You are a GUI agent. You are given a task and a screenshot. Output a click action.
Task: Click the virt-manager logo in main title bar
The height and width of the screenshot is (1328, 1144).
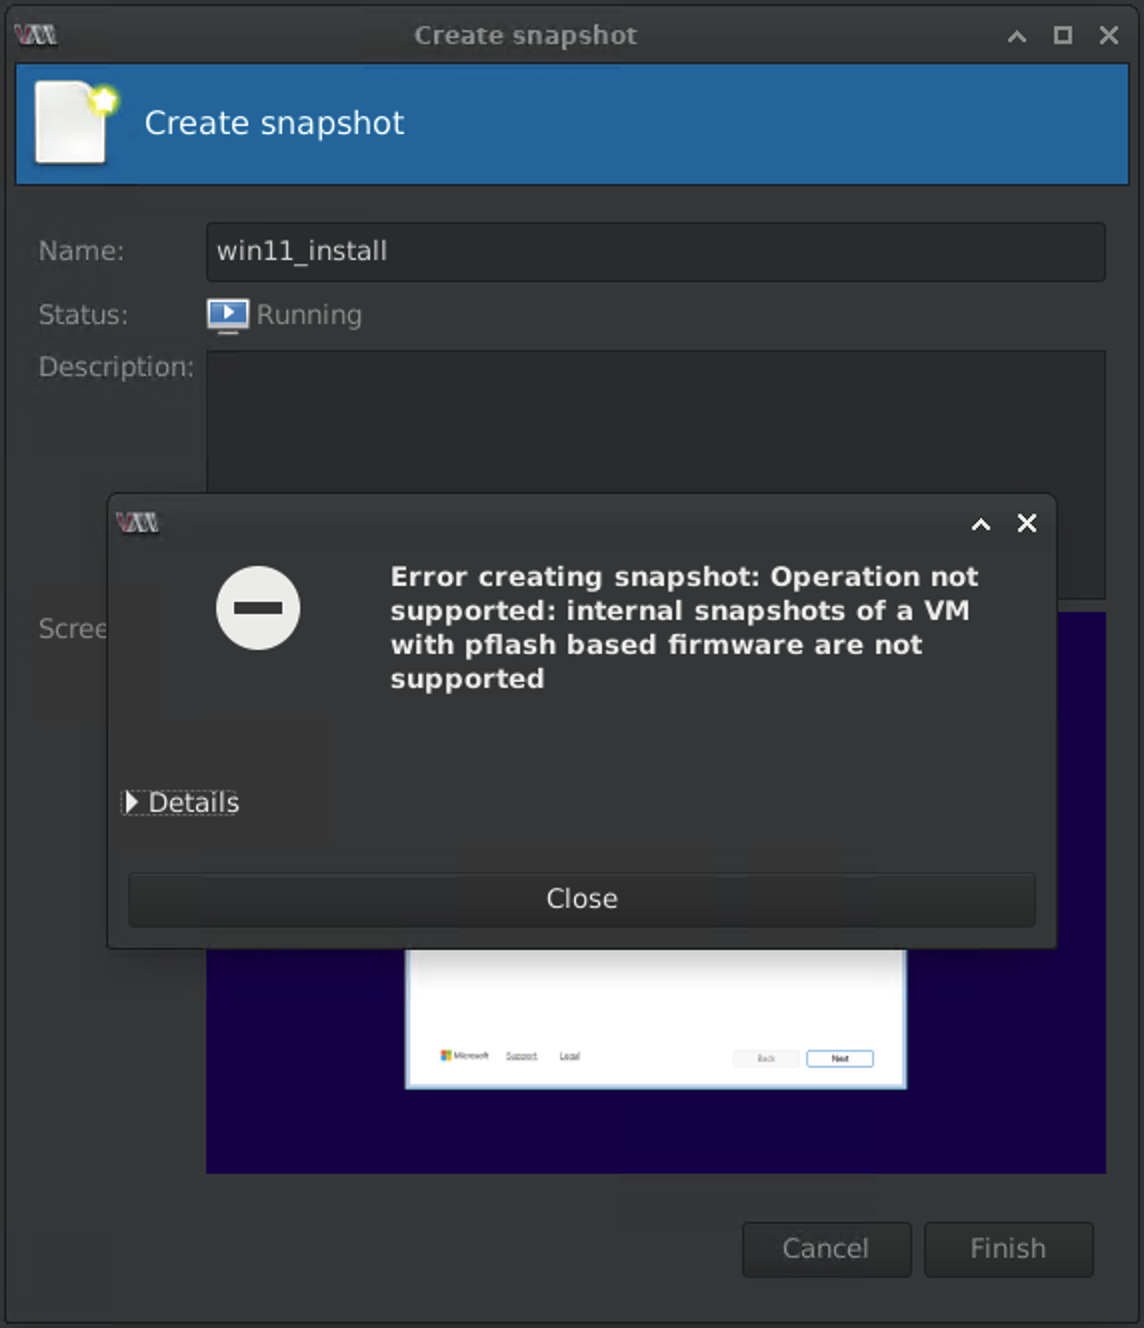(36, 35)
